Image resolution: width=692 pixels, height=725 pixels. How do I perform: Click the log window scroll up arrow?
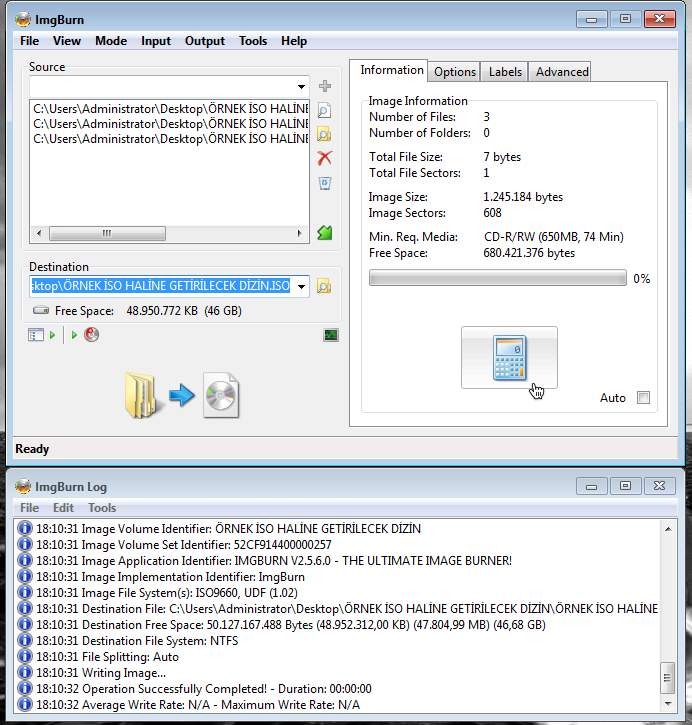tap(668, 528)
